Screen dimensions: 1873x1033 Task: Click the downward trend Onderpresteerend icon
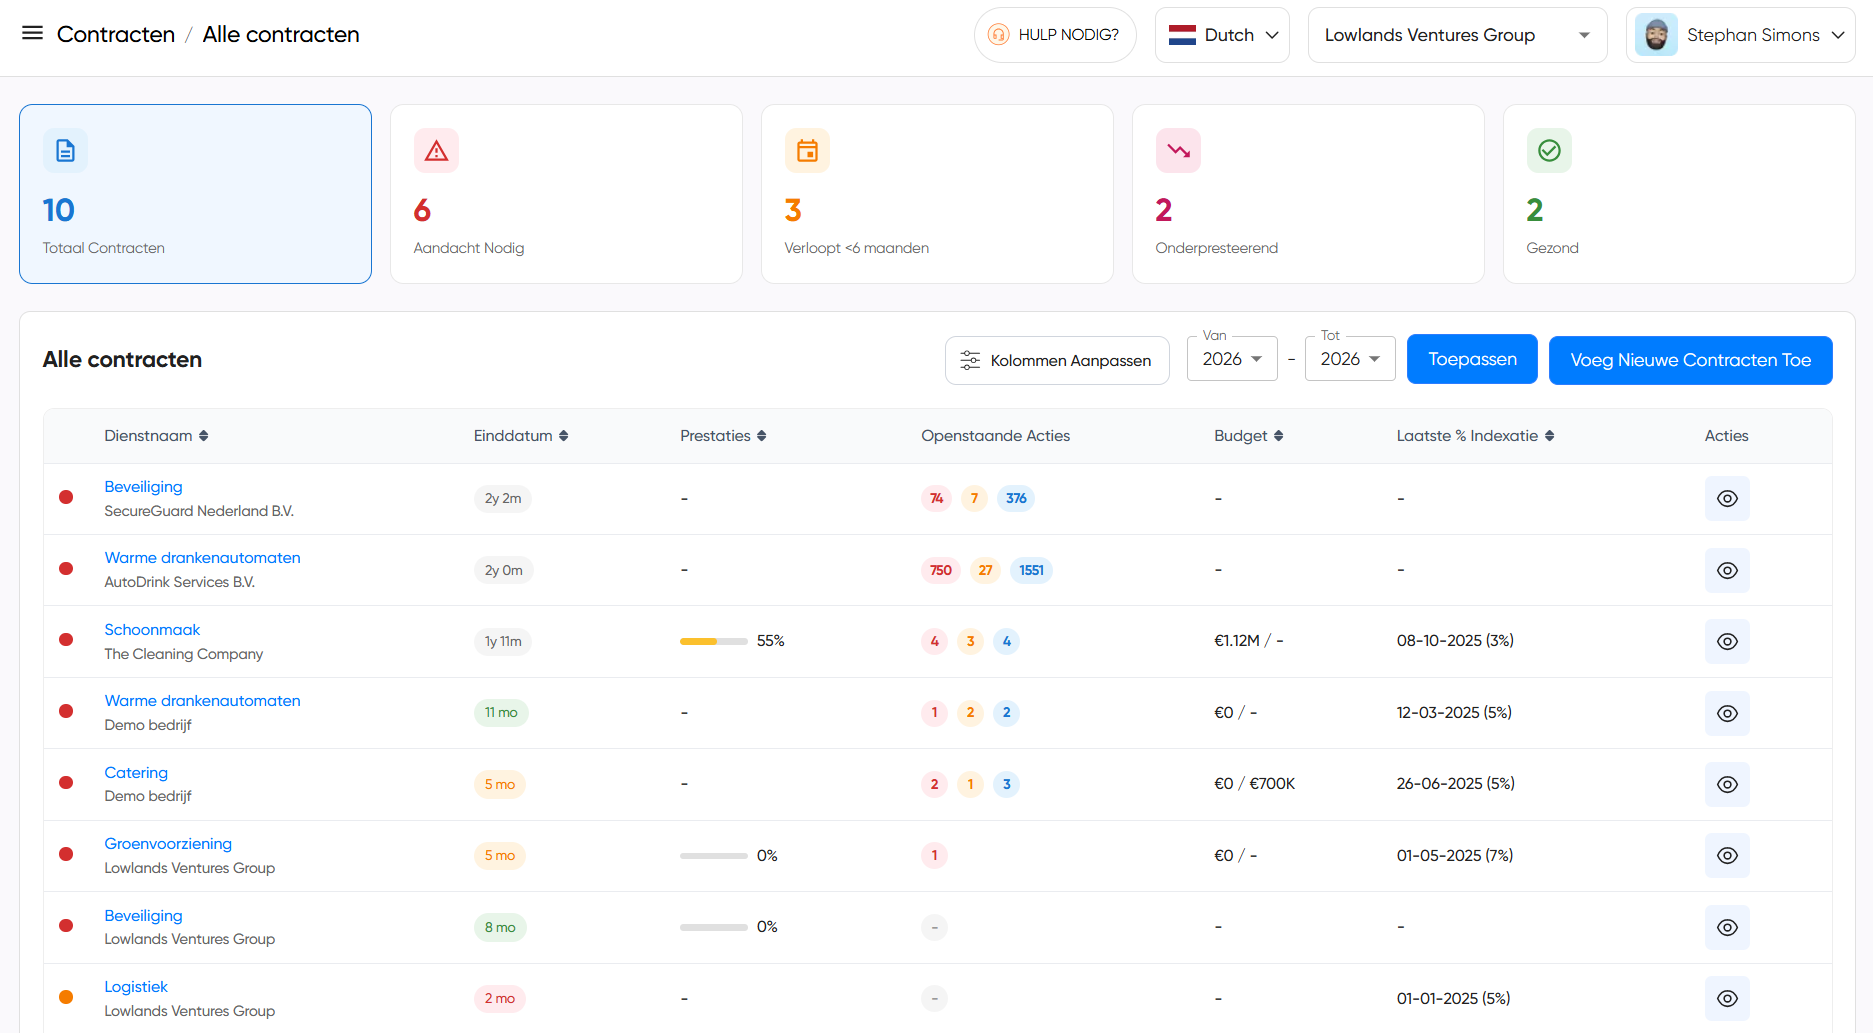point(1178,151)
